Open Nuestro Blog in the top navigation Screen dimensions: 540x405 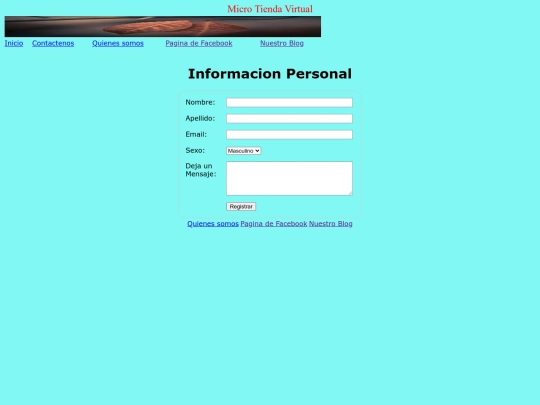[282, 43]
